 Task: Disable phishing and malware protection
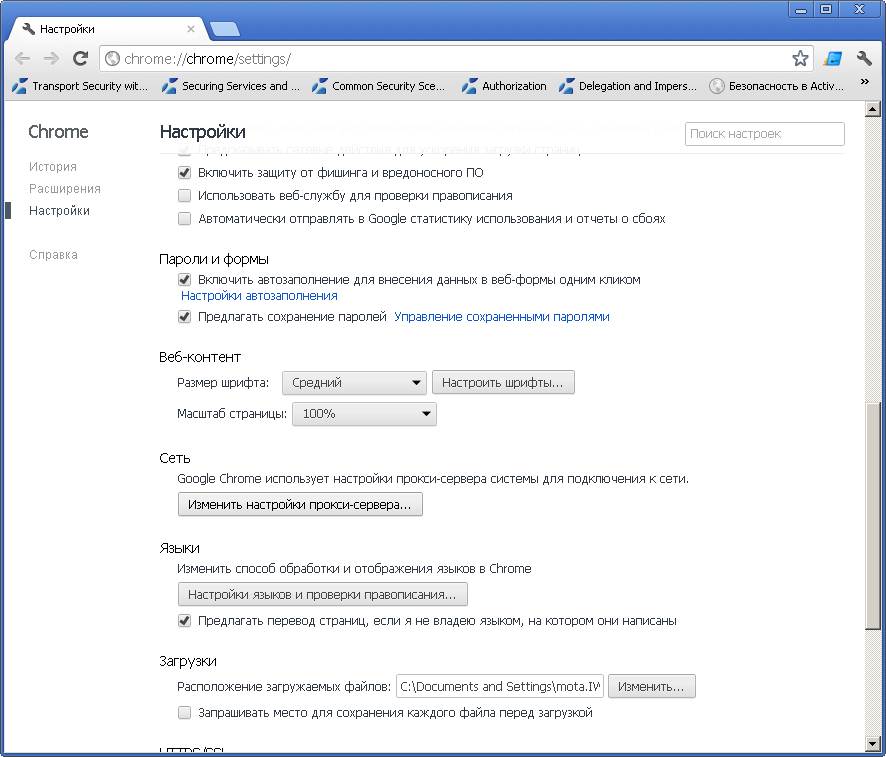click(184, 172)
